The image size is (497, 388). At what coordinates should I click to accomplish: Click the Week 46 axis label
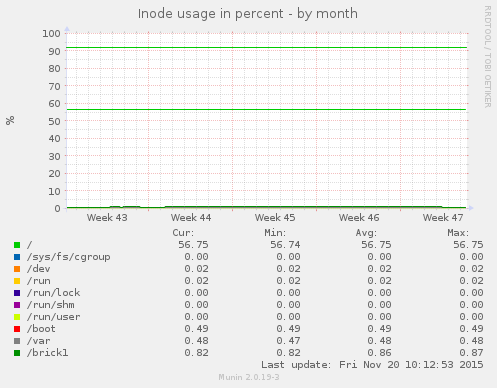pos(359,218)
